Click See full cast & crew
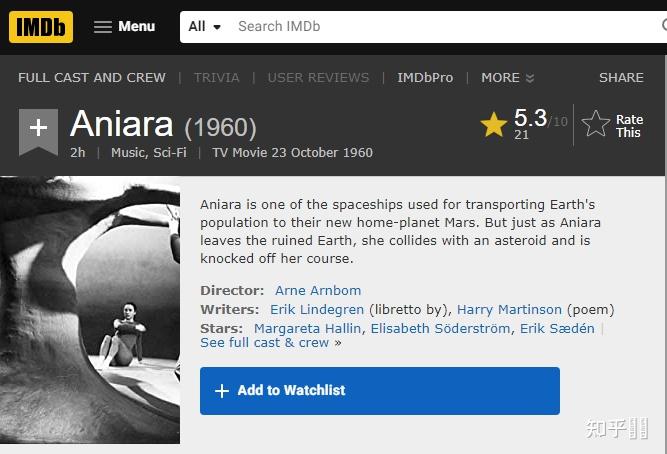Viewport: 667px width, 454px height. [265, 342]
